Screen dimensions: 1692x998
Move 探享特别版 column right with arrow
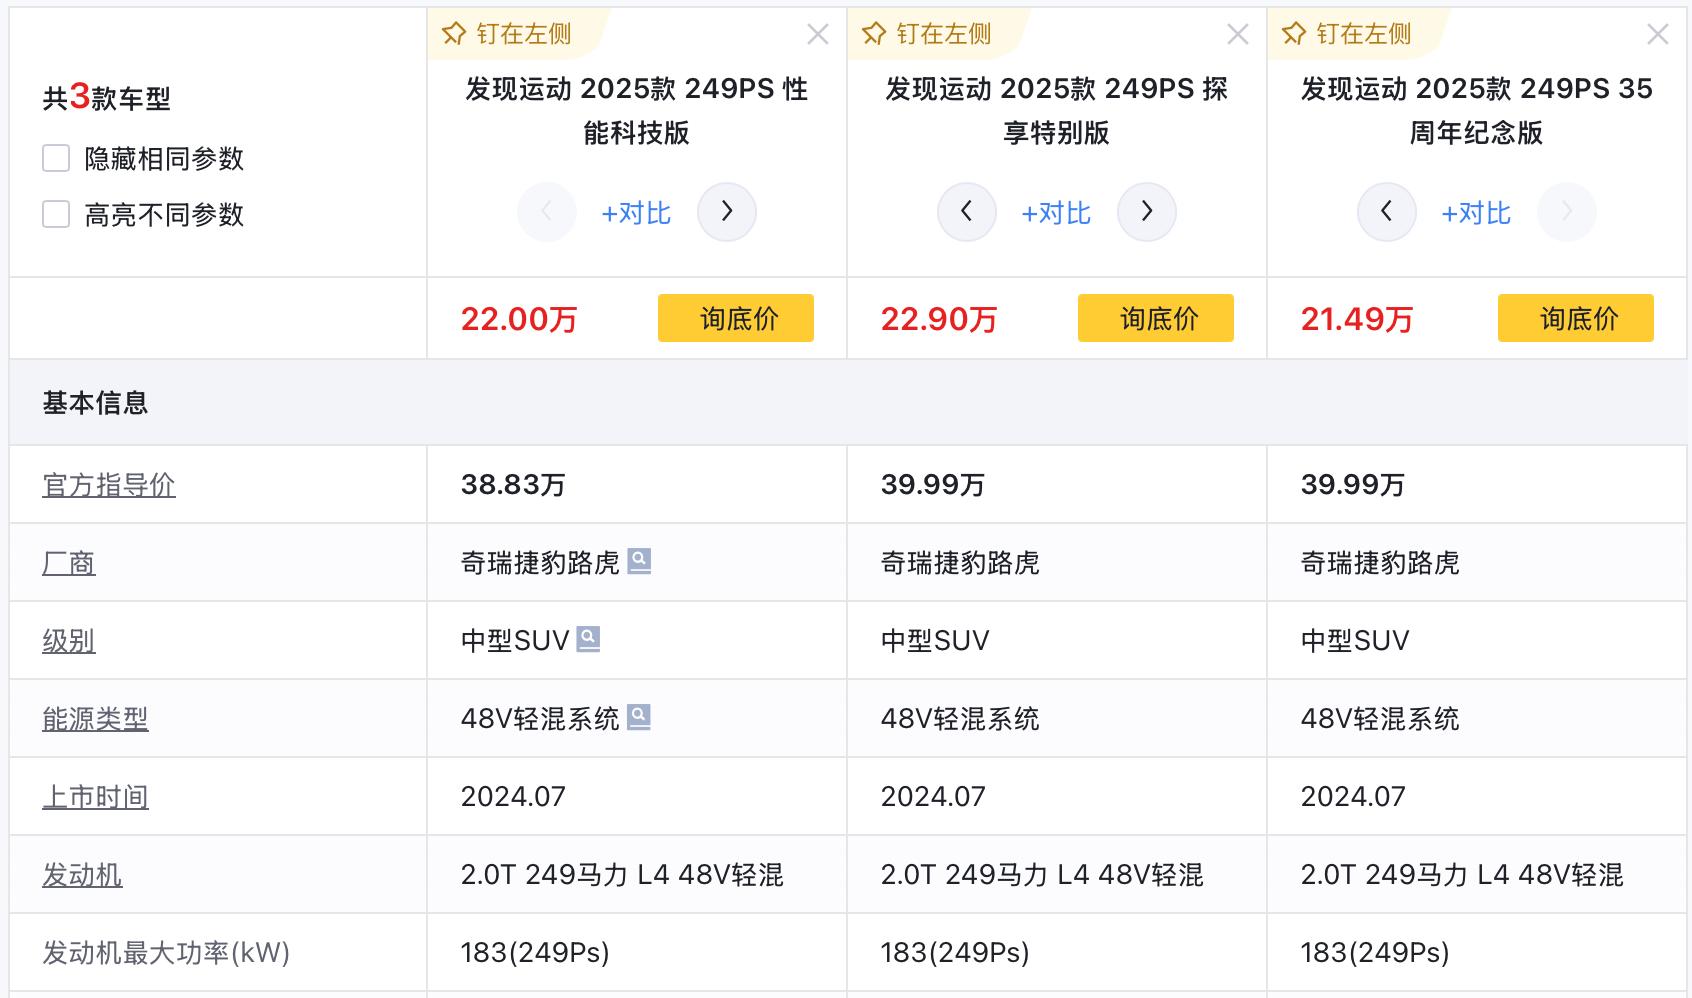1146,212
